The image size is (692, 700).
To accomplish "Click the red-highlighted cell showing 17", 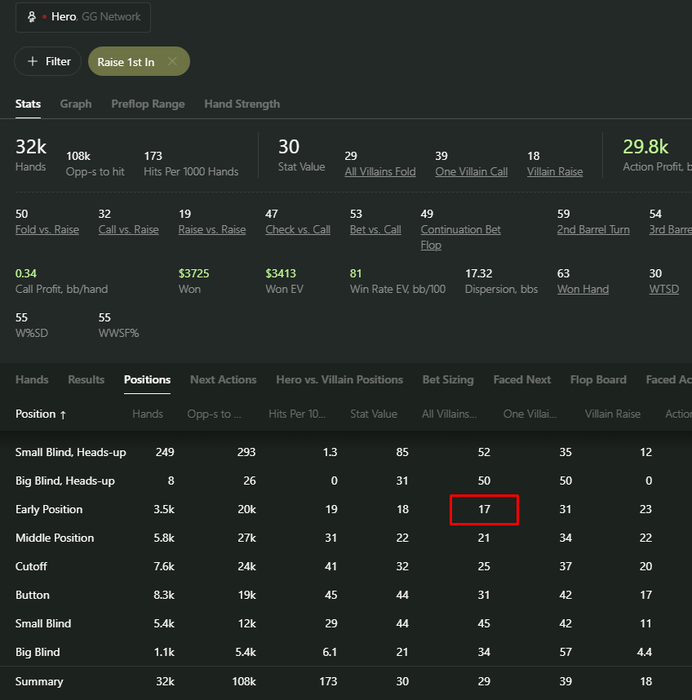I will click(x=484, y=510).
